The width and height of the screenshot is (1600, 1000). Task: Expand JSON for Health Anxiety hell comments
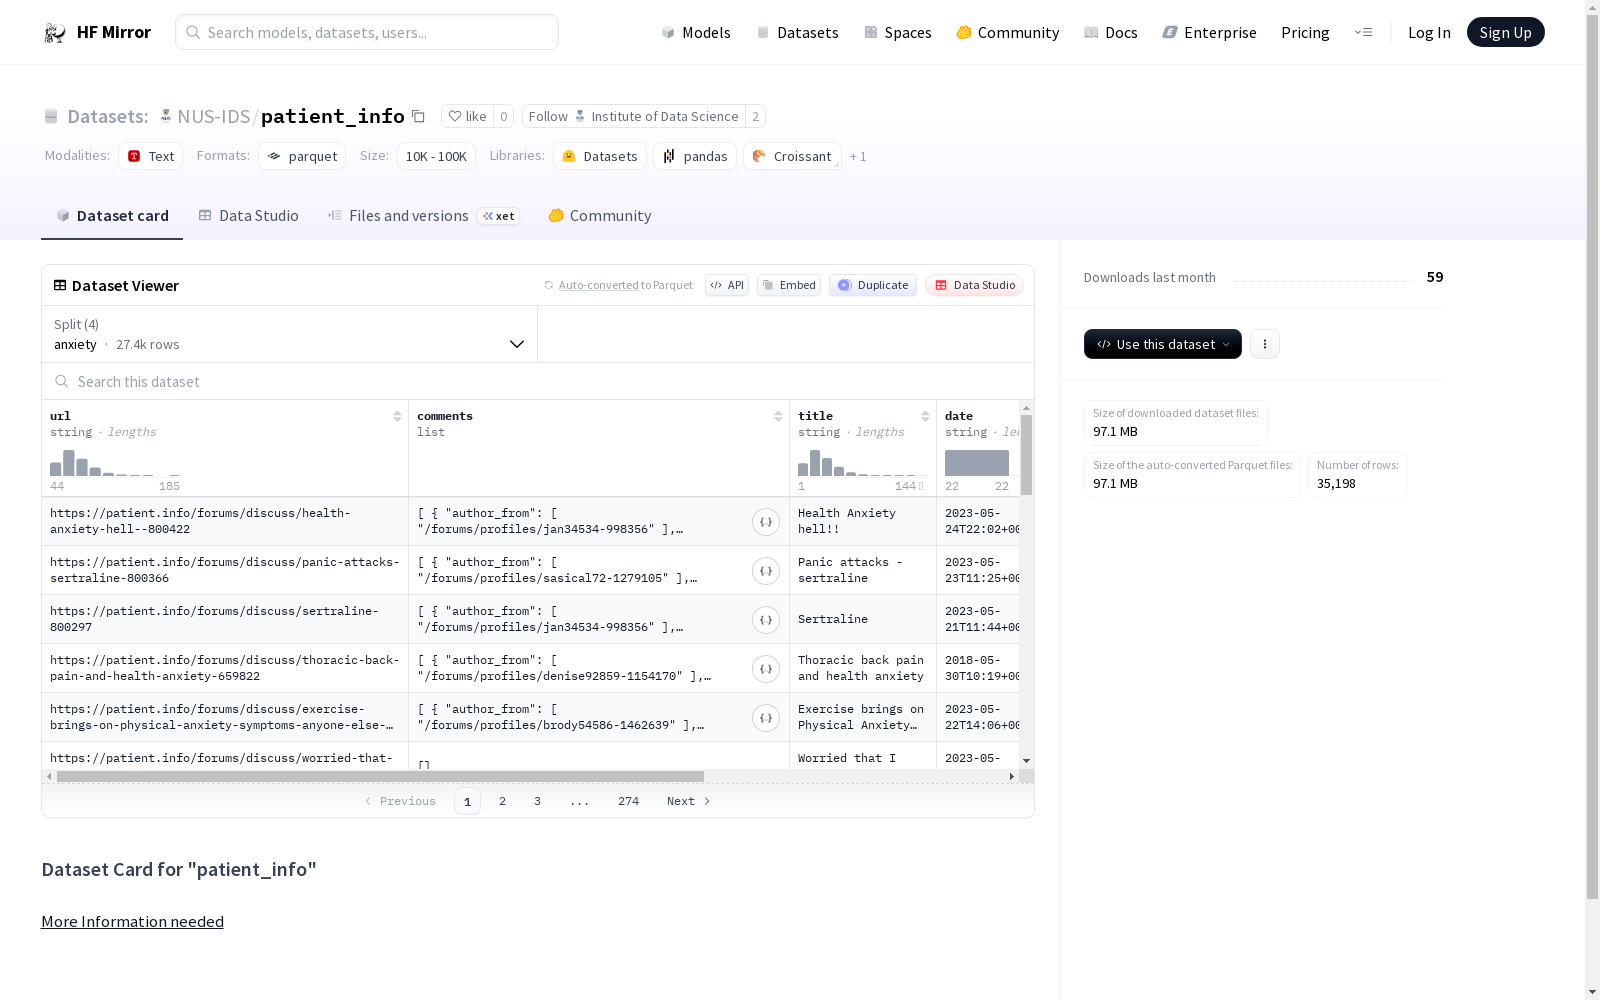[766, 522]
